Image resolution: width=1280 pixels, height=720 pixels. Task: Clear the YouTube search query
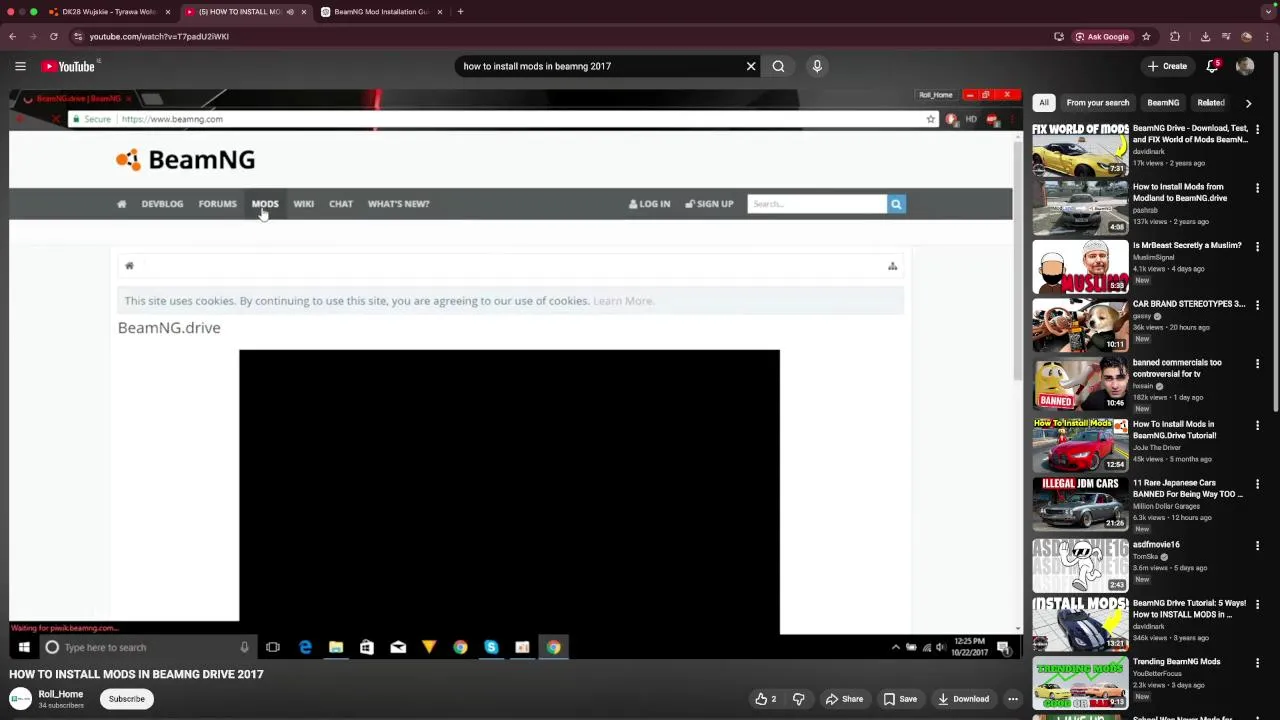pyautogui.click(x=751, y=66)
